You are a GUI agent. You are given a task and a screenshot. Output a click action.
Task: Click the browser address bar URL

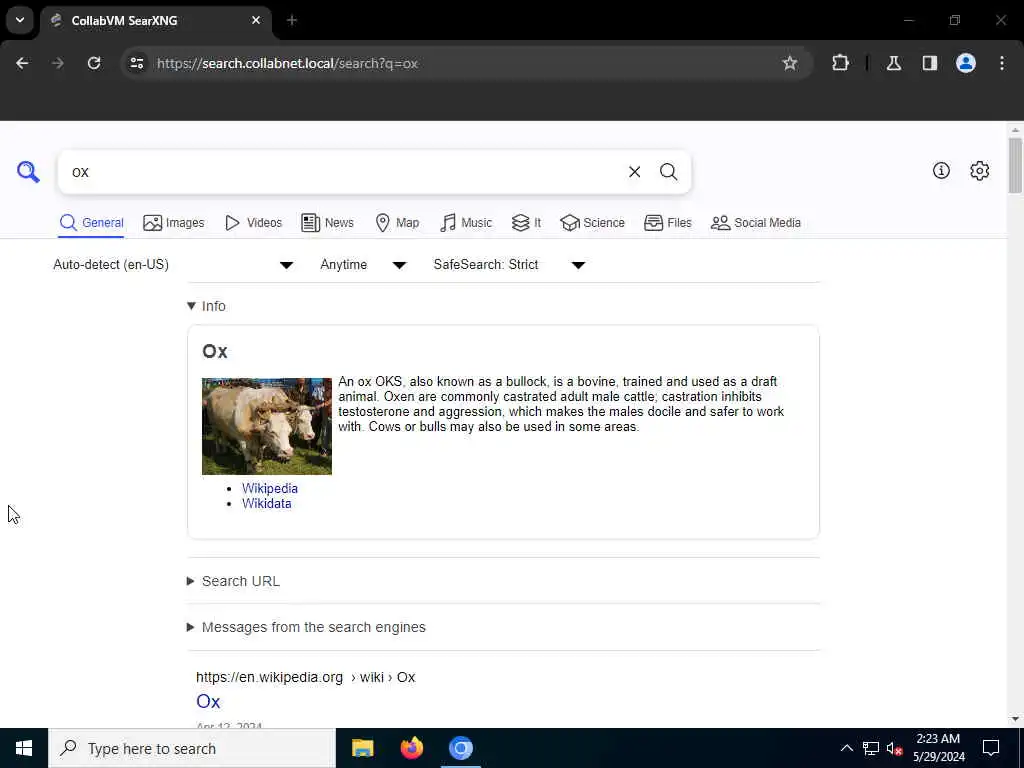[x=287, y=63]
